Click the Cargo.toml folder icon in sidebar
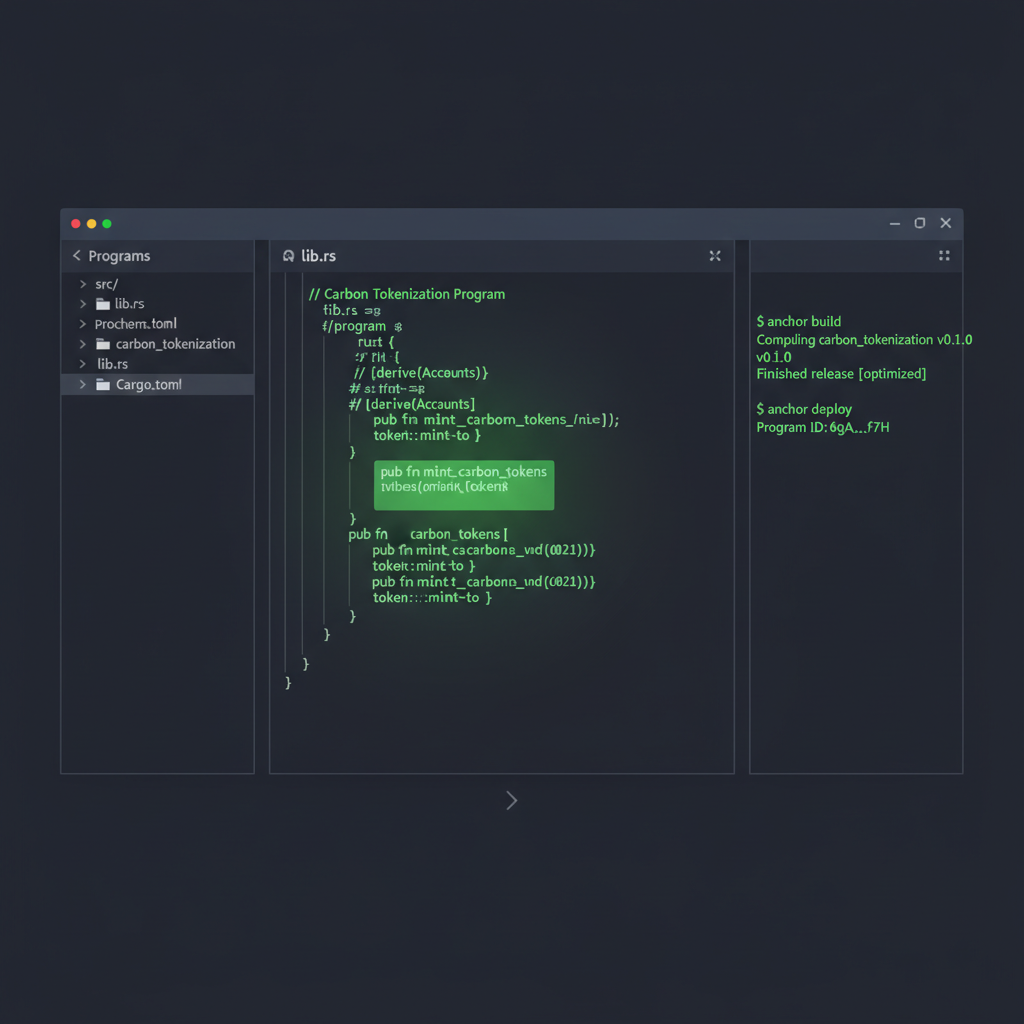Viewport: 1024px width, 1024px height. point(102,383)
